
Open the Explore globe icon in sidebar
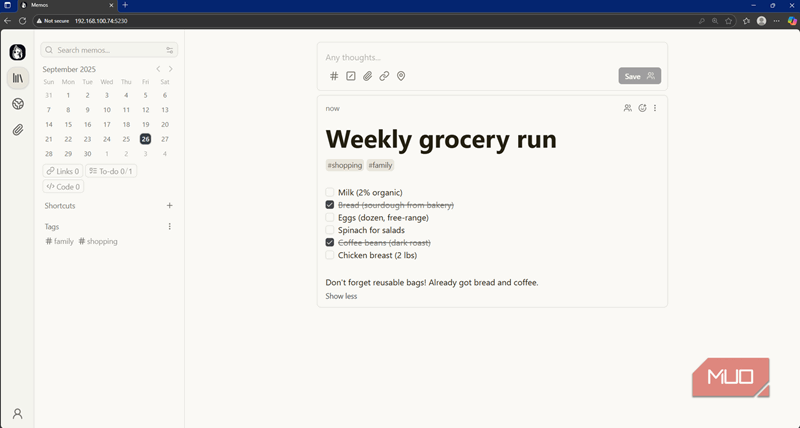18,104
